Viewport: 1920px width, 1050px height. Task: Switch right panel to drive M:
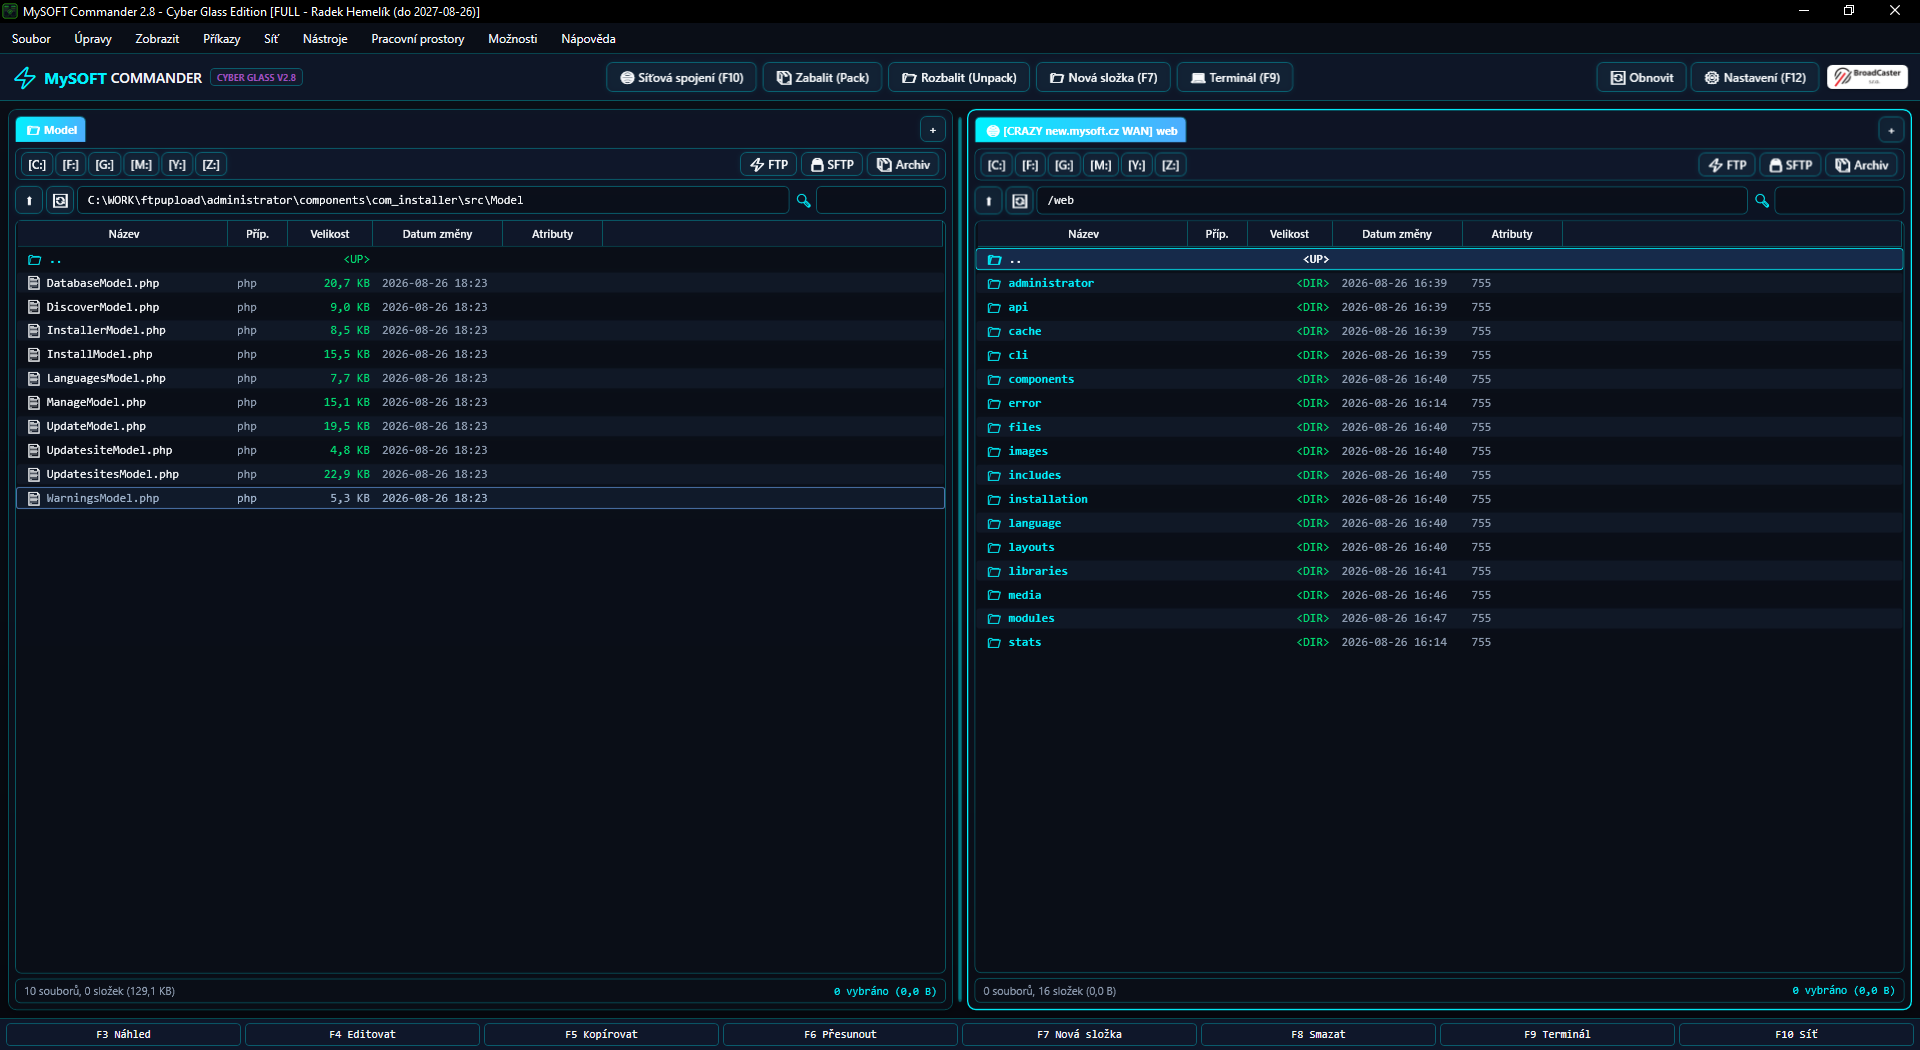point(1101,165)
